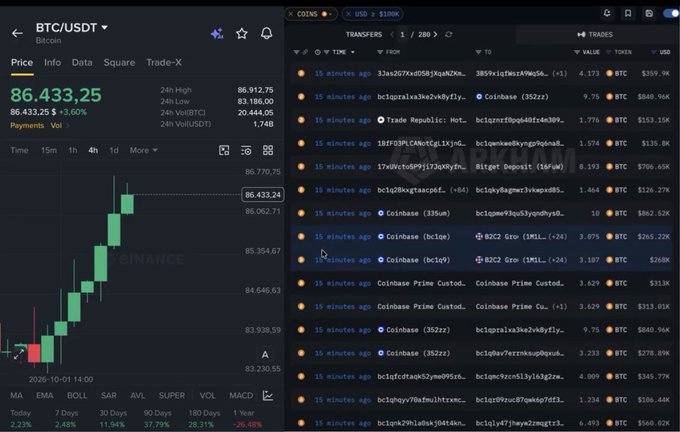Enable the SAR indicator
The height and width of the screenshot is (432, 680).
click(x=108, y=396)
